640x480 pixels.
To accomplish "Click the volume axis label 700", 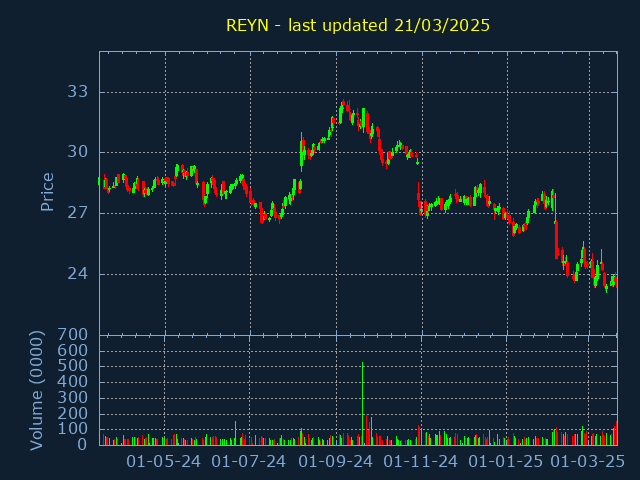I will pos(73,335).
